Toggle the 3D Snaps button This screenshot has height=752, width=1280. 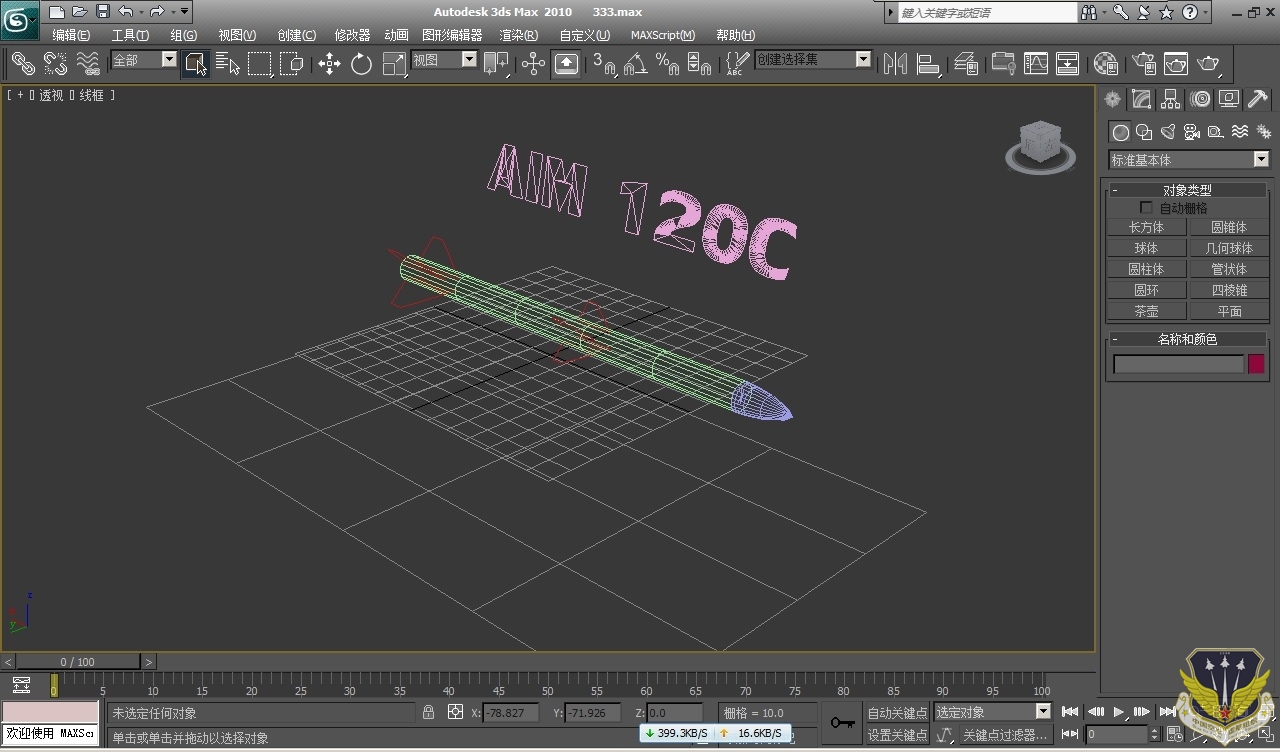point(603,63)
